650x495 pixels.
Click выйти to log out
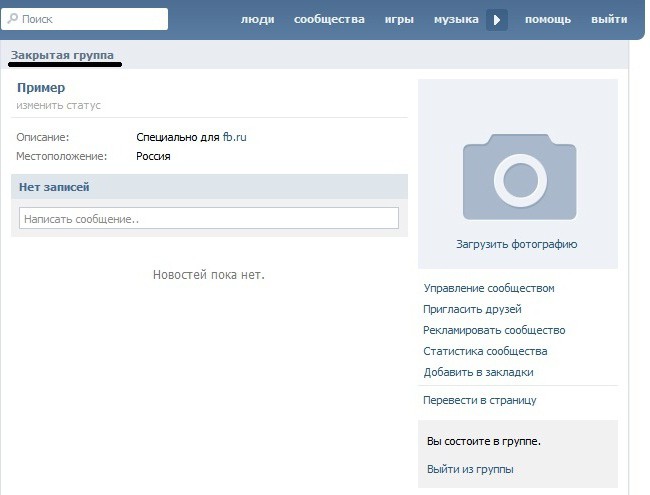tap(609, 19)
